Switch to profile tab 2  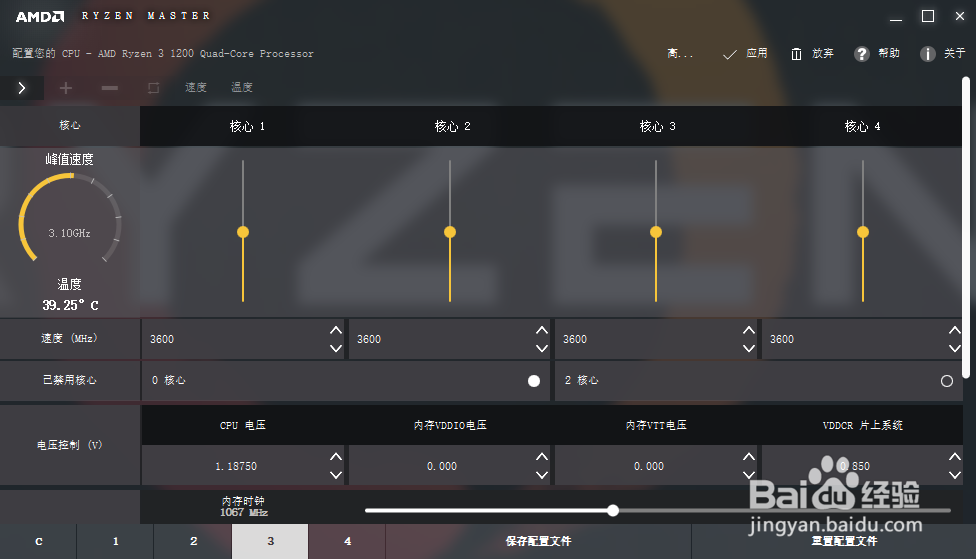[x=193, y=542]
